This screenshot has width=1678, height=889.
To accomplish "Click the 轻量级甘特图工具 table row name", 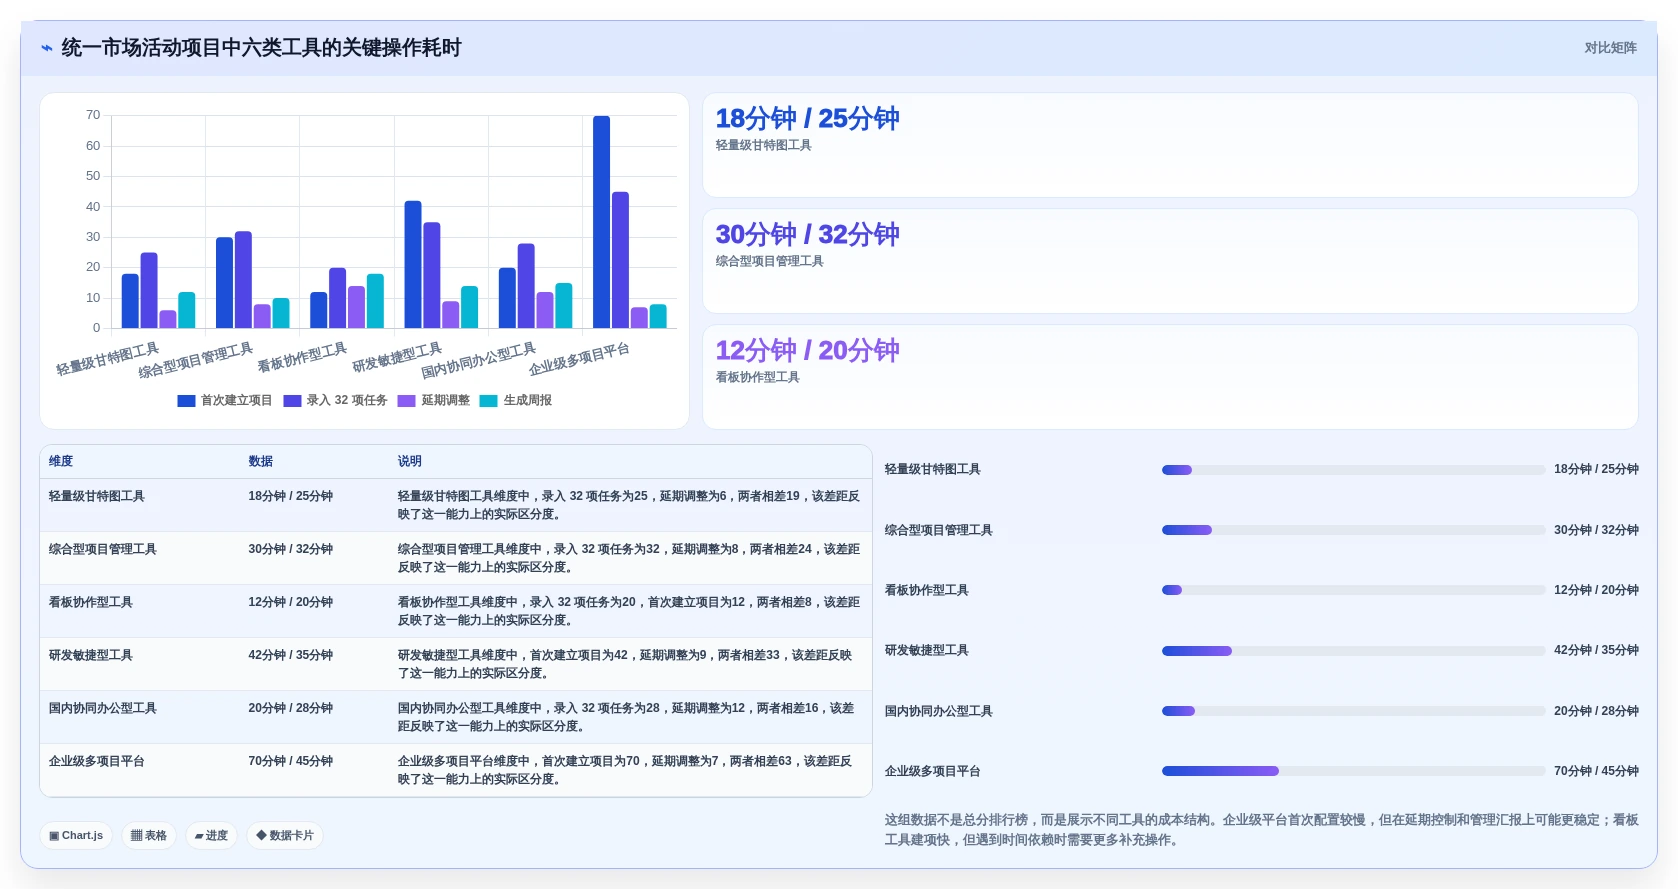I will coord(97,496).
